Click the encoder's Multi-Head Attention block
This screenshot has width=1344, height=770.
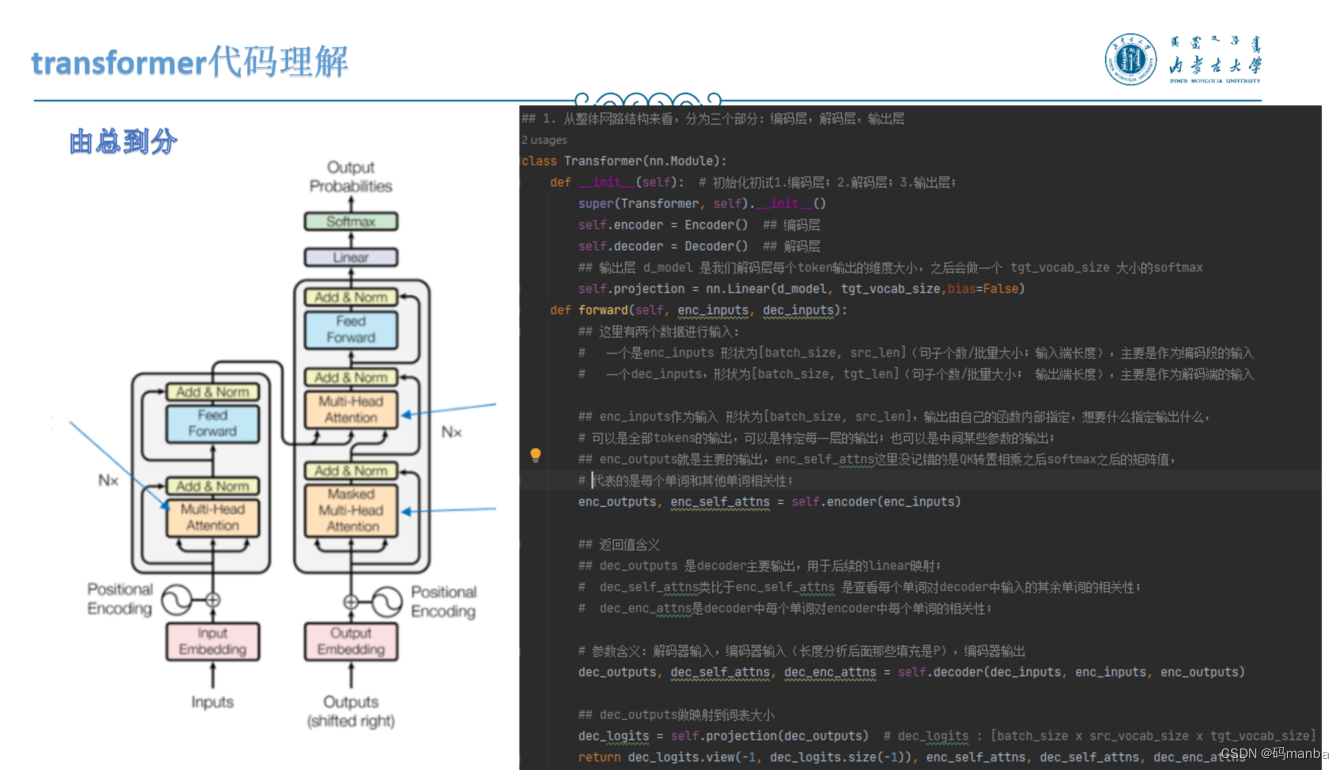pos(213,517)
